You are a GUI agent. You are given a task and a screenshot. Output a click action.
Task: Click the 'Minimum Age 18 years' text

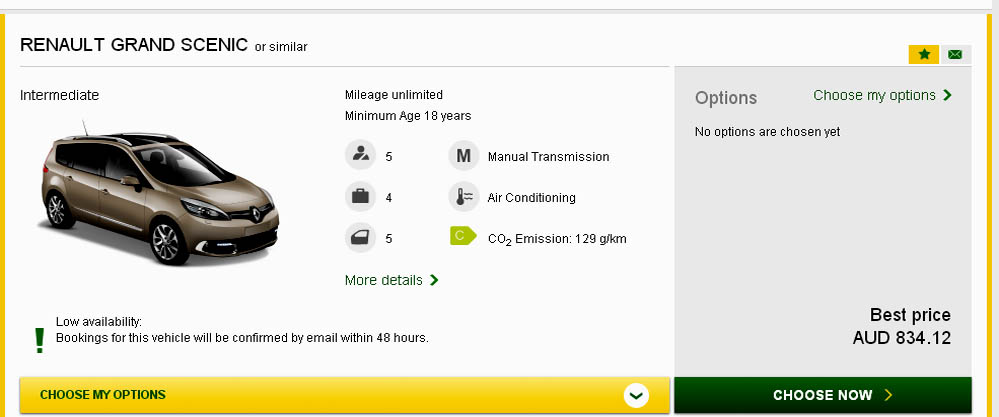[x=408, y=116]
